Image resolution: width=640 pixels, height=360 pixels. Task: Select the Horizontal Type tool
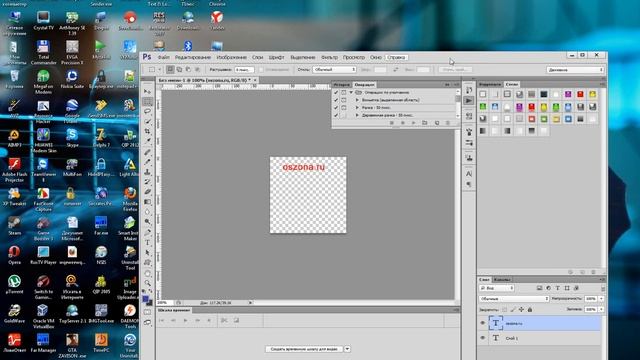point(147,242)
